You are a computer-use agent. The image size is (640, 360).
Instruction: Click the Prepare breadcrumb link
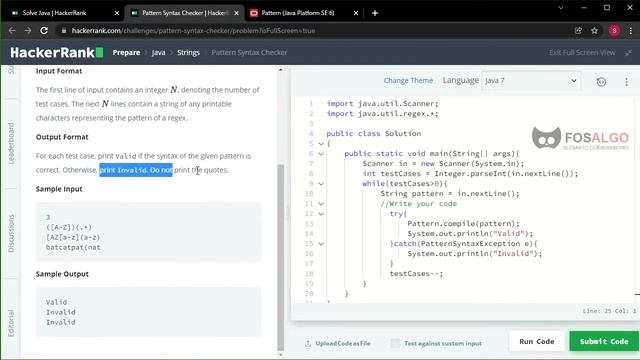[x=127, y=53]
